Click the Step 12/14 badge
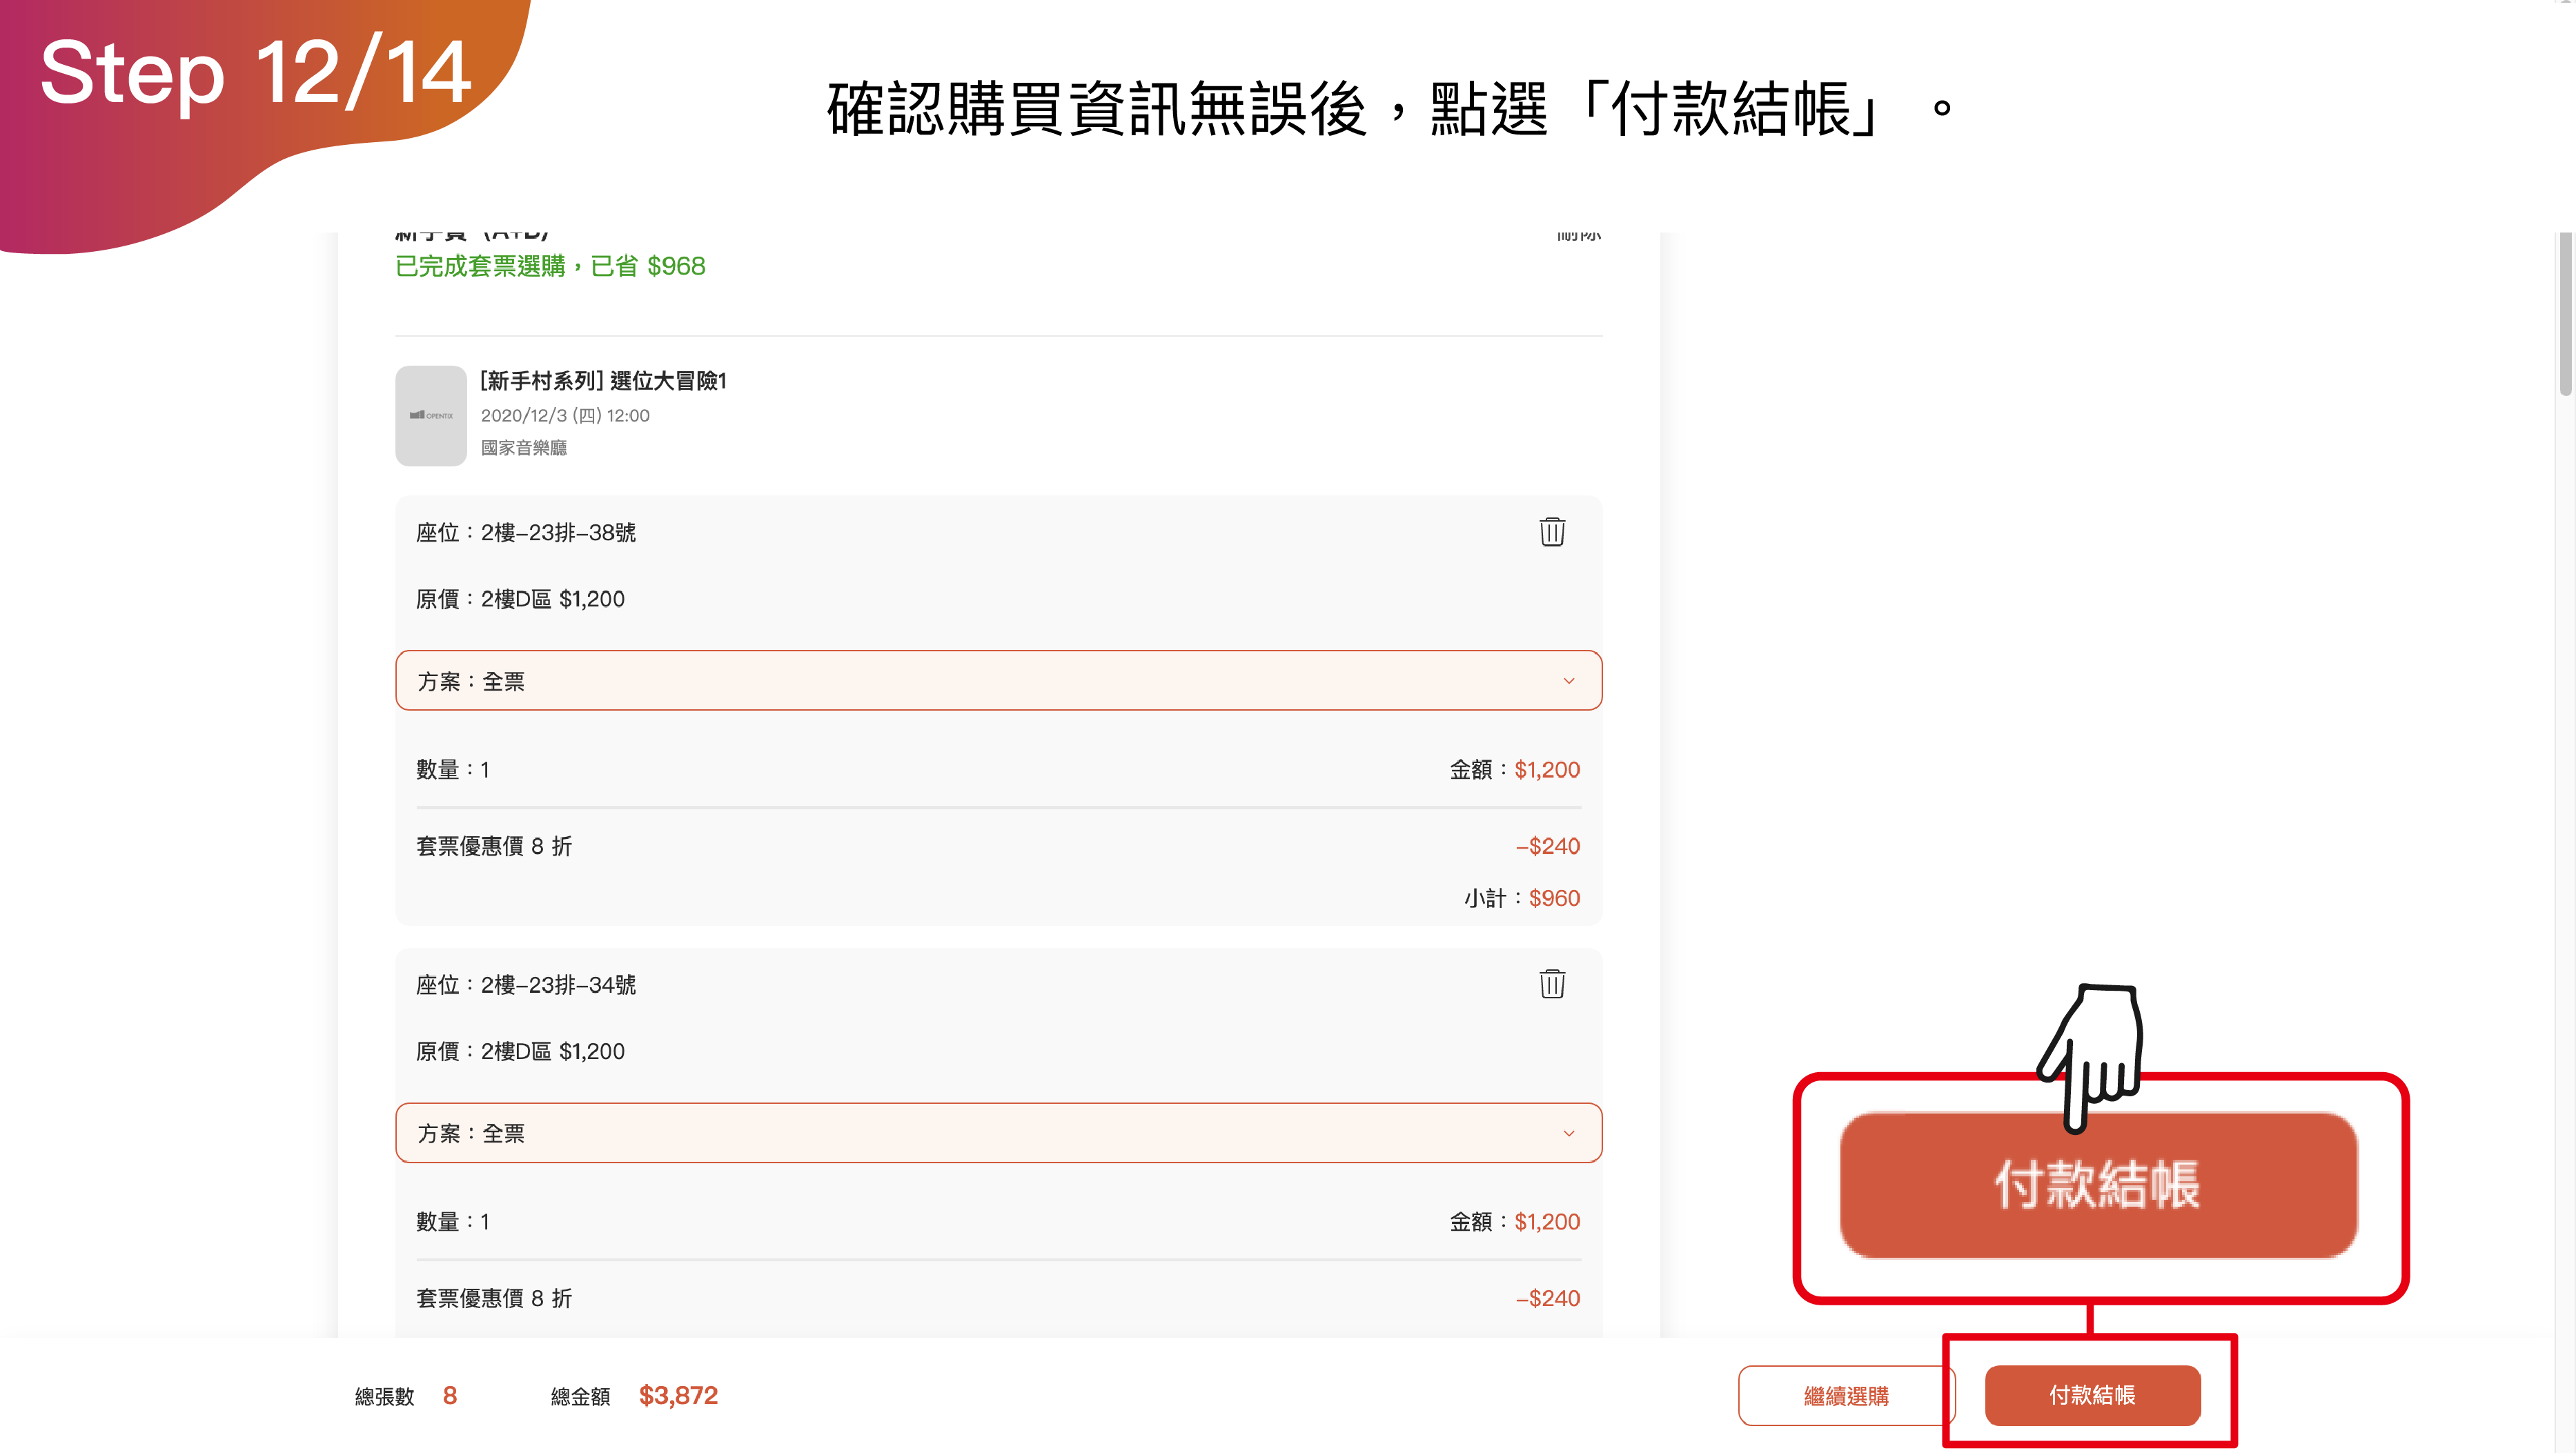 point(255,75)
